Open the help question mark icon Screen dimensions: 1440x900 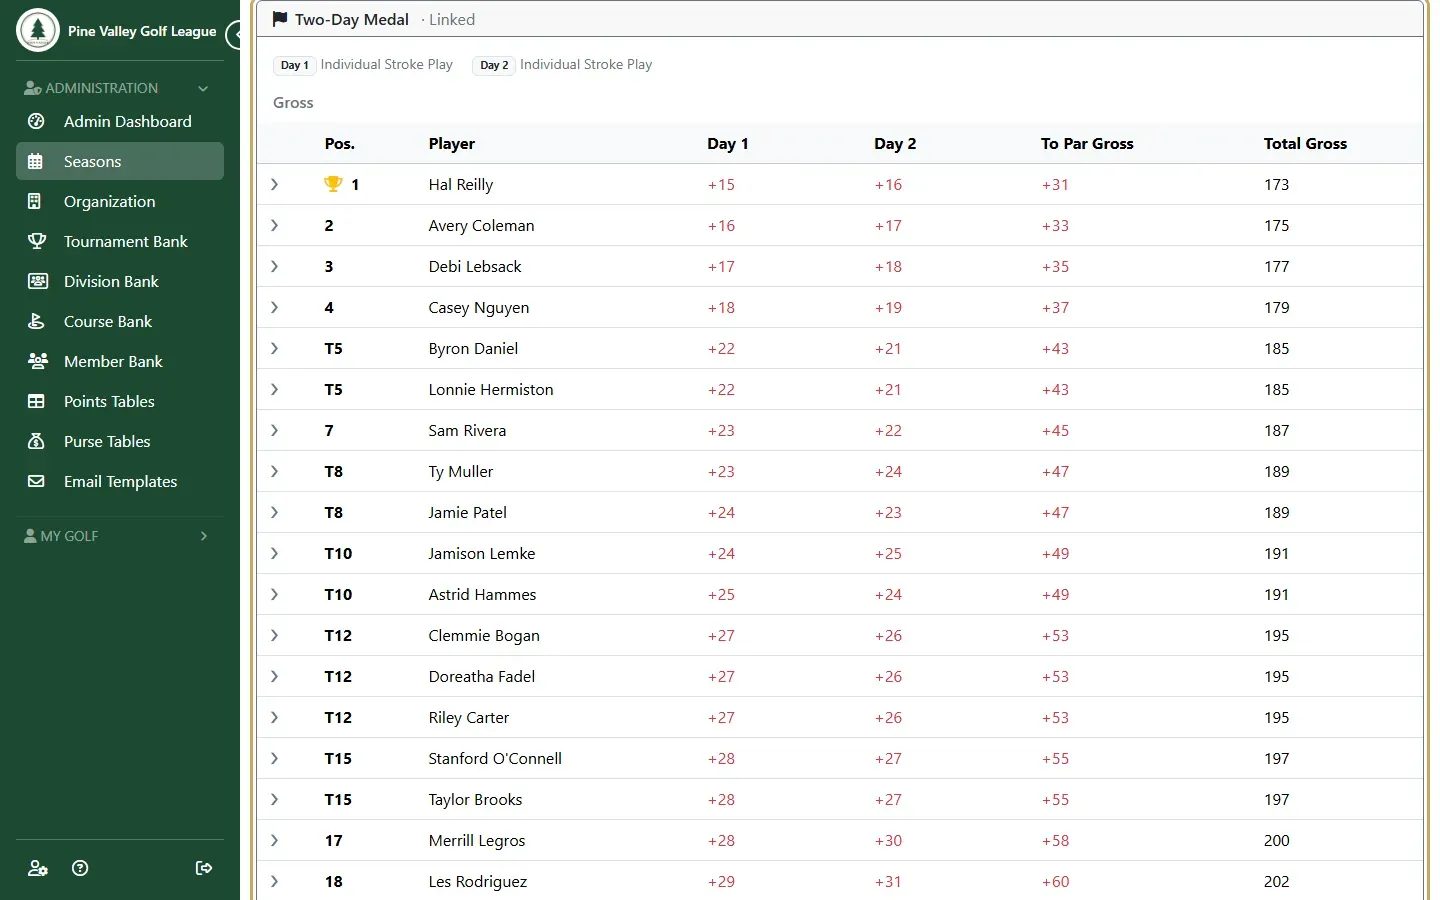click(x=81, y=868)
